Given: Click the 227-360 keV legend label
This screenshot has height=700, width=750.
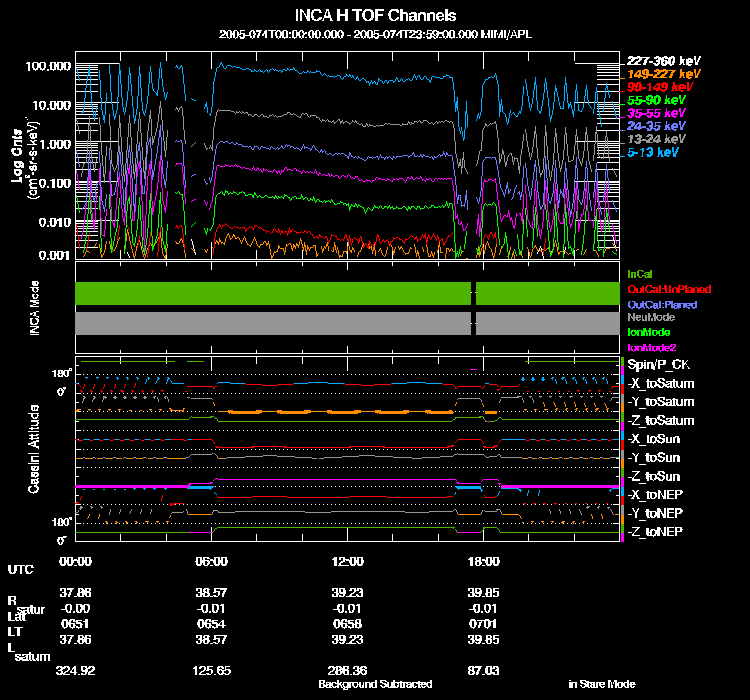Looking at the screenshot, I should [663, 61].
